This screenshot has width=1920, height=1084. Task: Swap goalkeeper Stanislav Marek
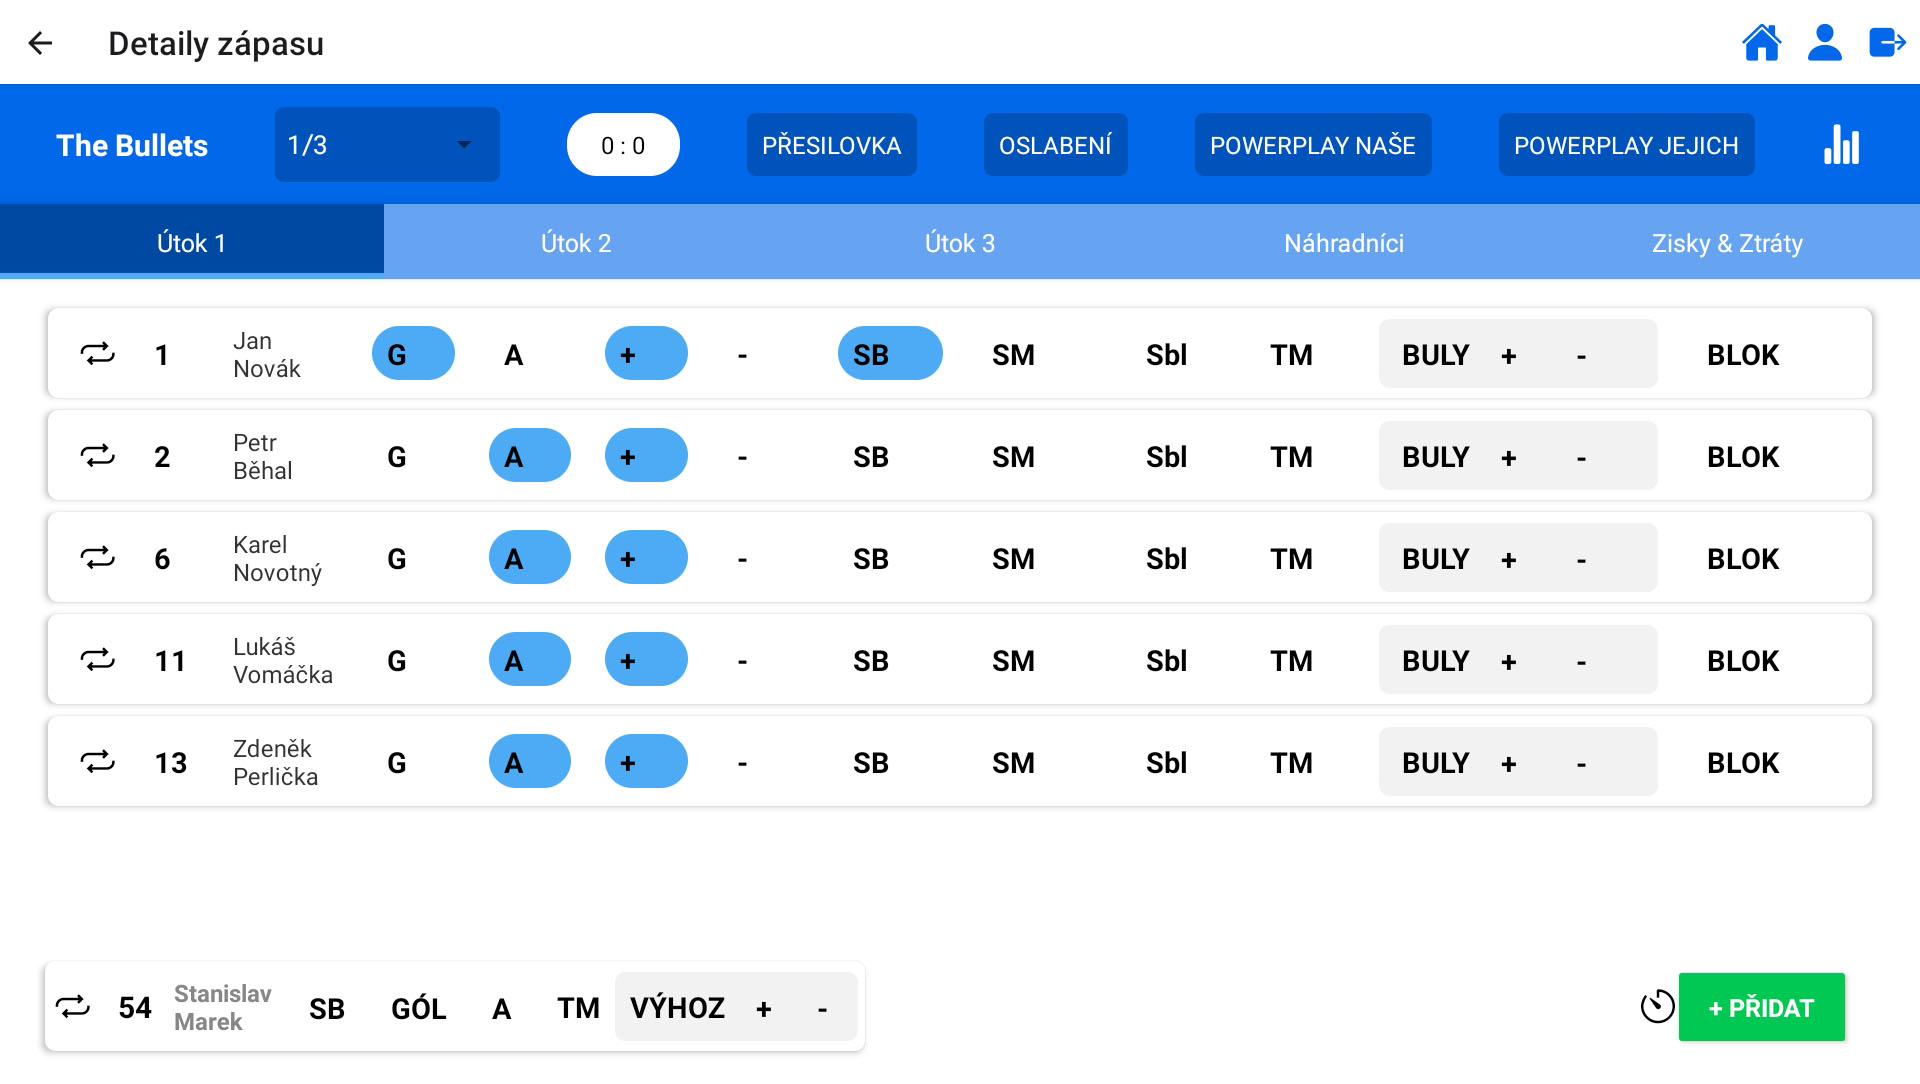73,1006
